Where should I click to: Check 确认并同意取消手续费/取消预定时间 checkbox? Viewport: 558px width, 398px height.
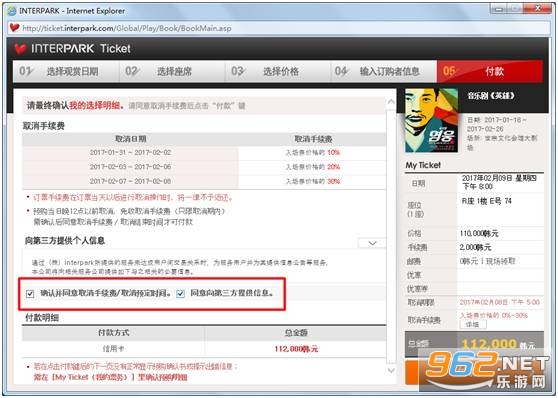pyautogui.click(x=30, y=294)
